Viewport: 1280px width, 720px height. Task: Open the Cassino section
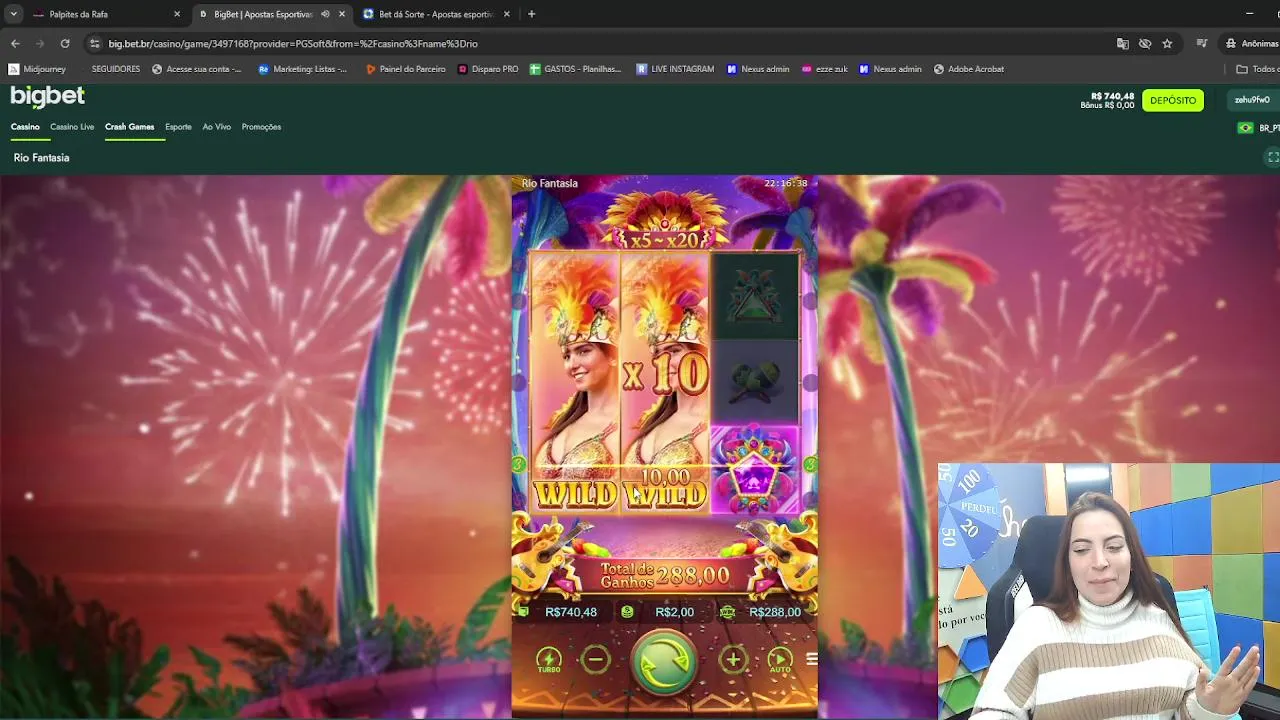(x=25, y=127)
